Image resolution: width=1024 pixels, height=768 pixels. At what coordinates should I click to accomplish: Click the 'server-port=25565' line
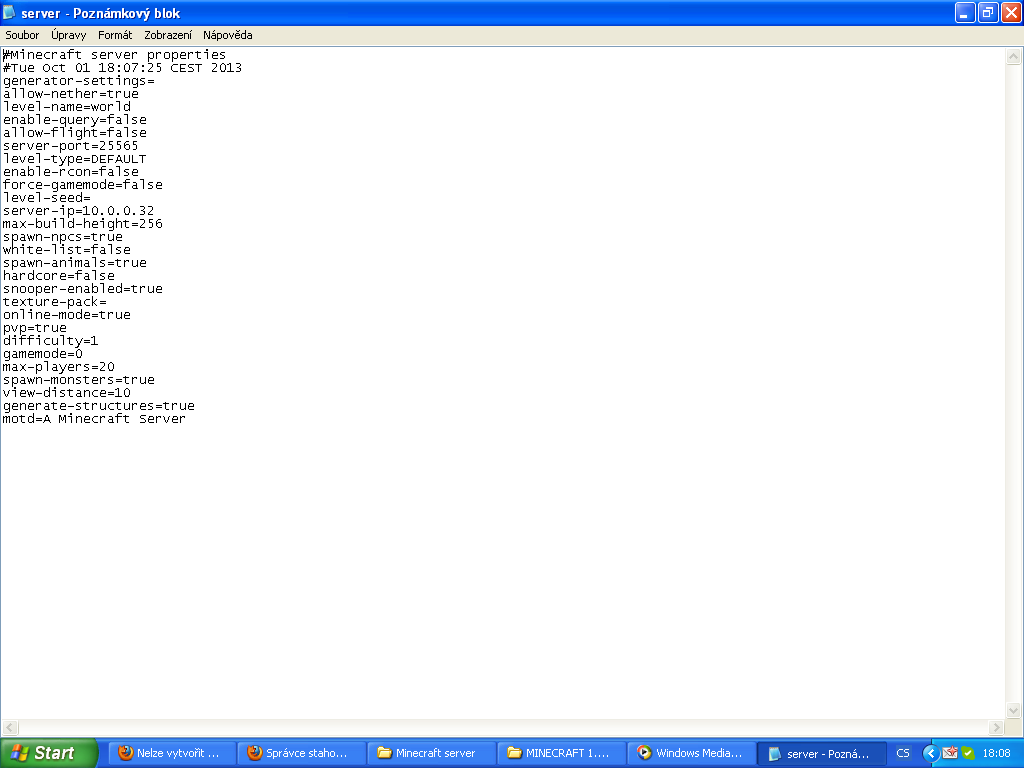(71, 146)
